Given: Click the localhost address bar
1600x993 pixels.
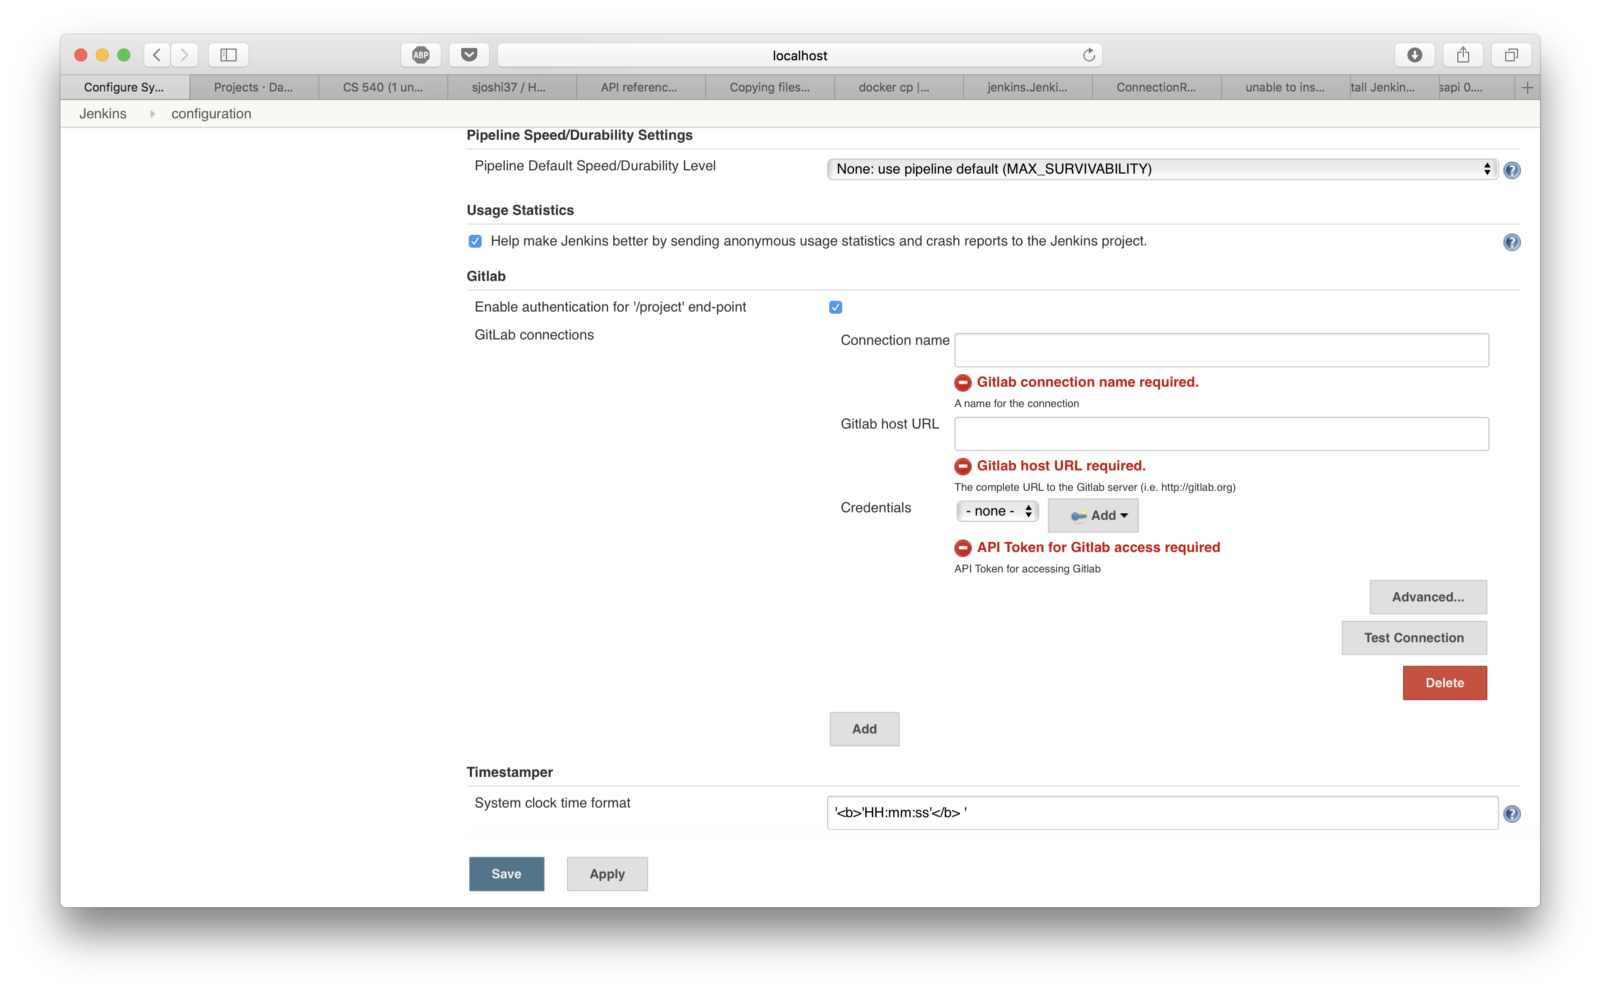Looking at the screenshot, I should click(x=800, y=55).
